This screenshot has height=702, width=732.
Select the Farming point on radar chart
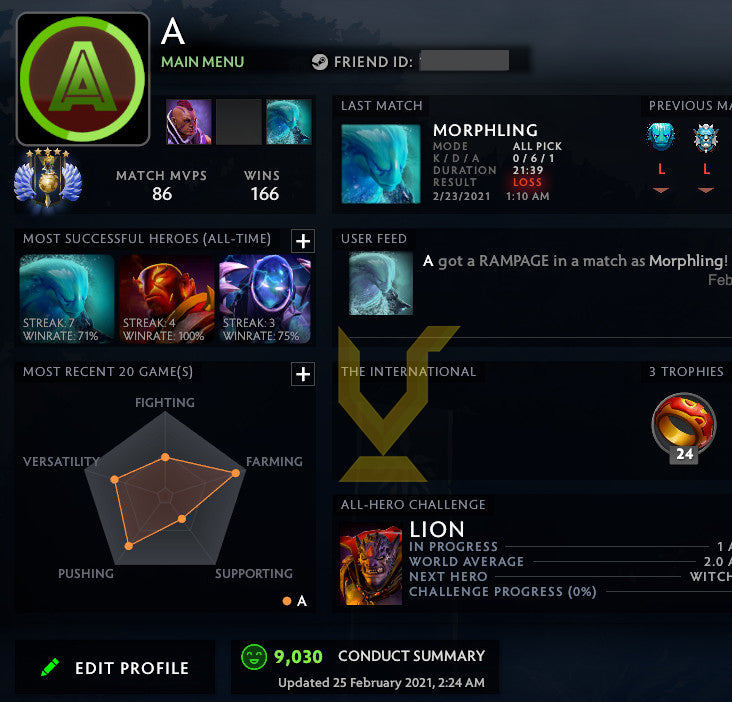236,473
